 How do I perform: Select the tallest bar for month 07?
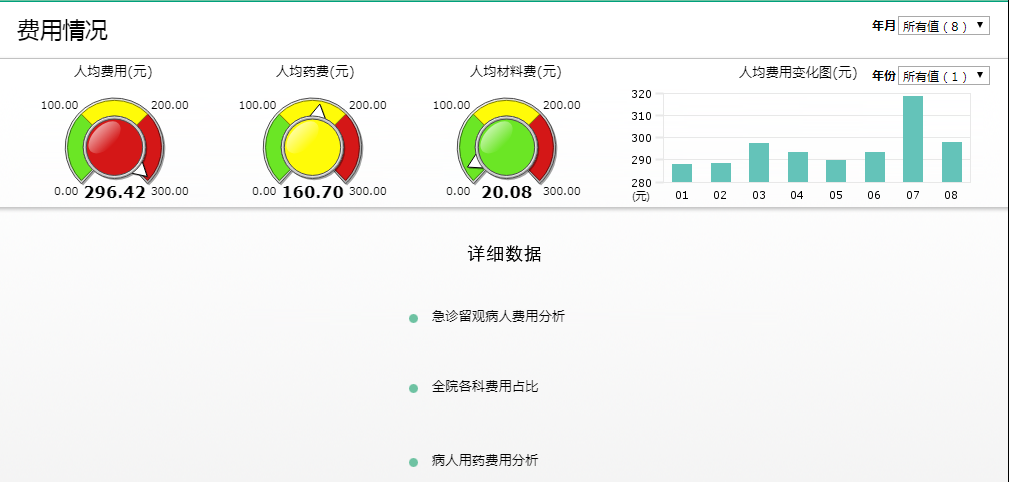click(912, 139)
